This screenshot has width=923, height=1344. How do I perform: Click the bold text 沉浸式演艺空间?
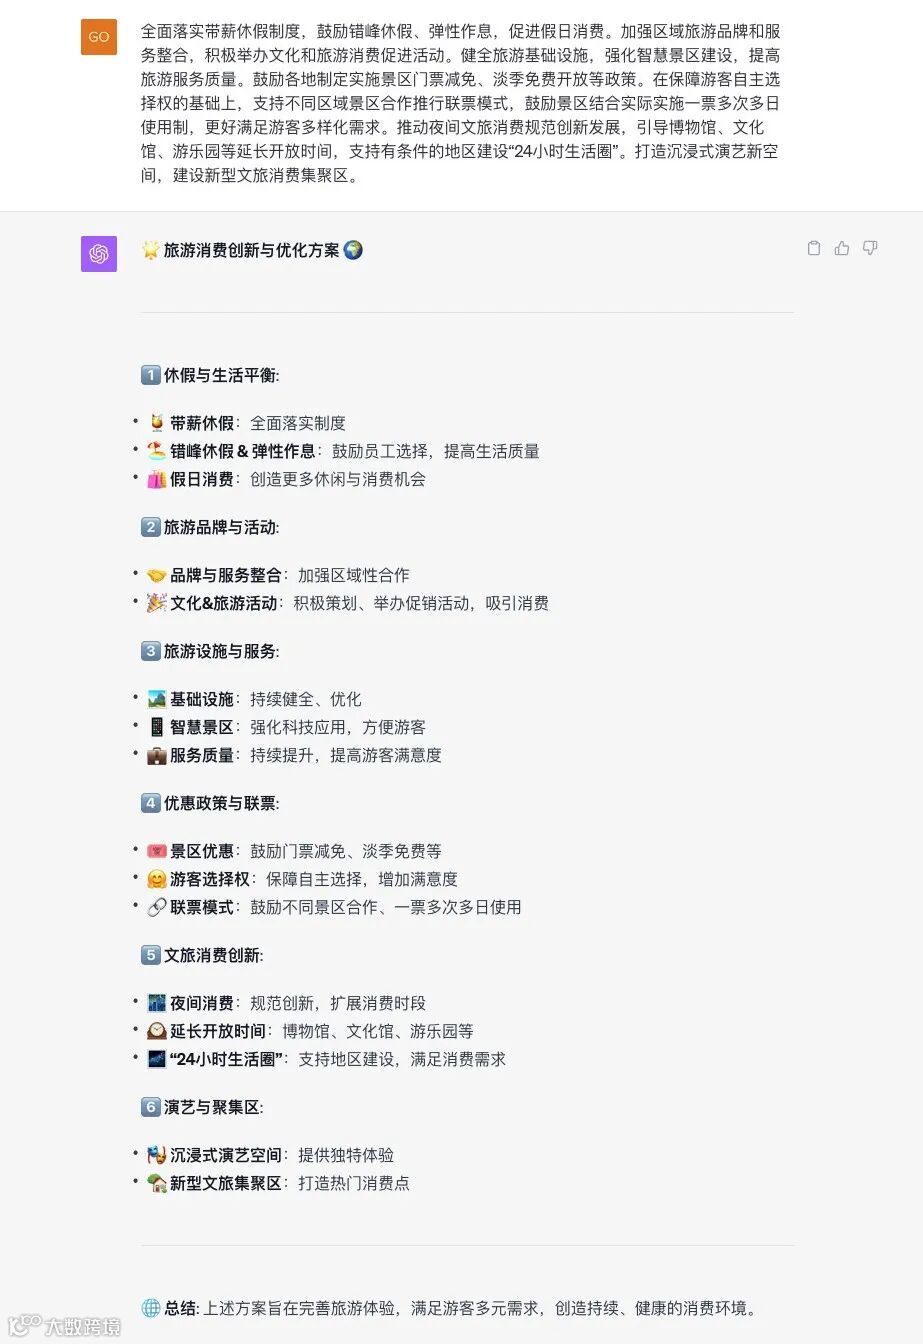click(x=226, y=1155)
